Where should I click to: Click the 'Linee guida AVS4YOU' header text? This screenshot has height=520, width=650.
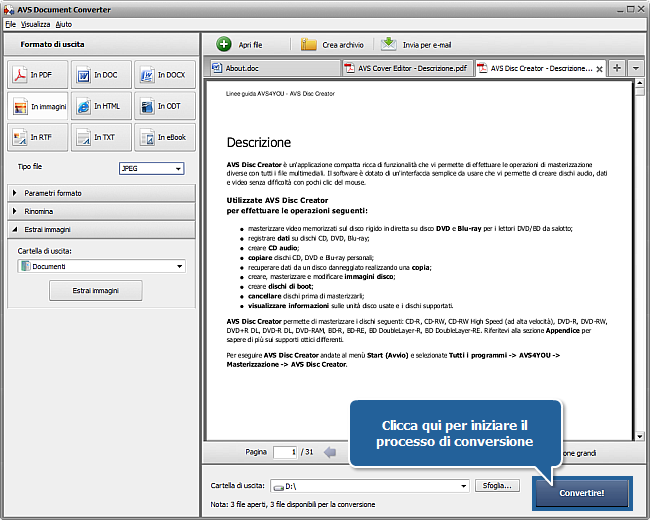[280, 94]
